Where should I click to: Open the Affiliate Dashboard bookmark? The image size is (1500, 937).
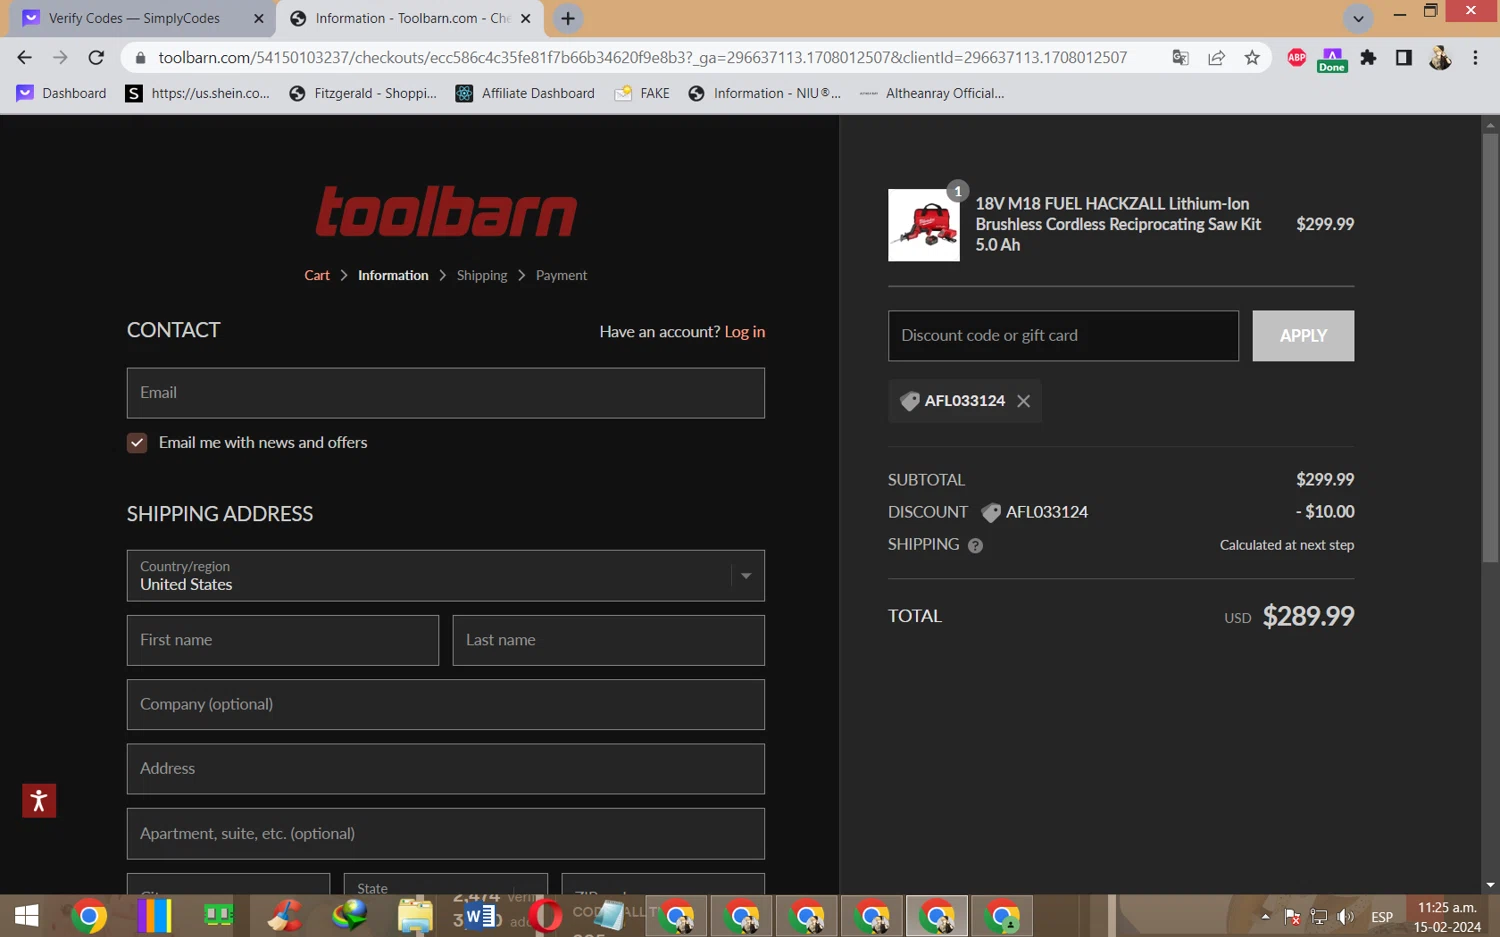tap(525, 93)
